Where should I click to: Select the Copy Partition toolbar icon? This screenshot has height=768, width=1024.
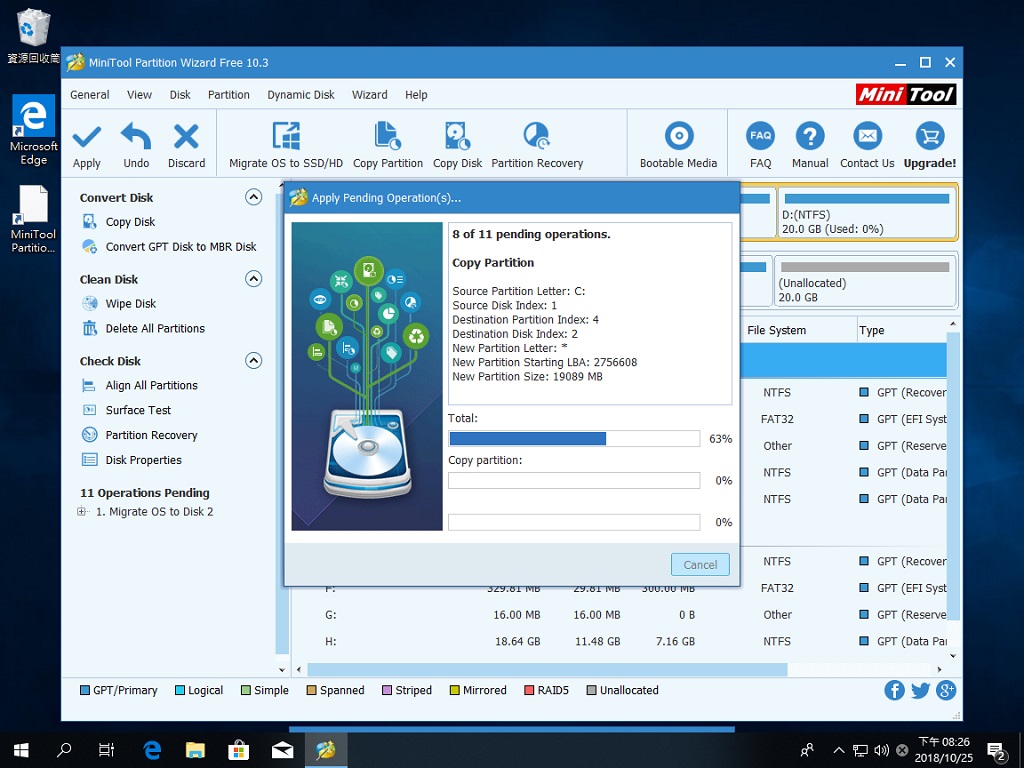click(387, 136)
